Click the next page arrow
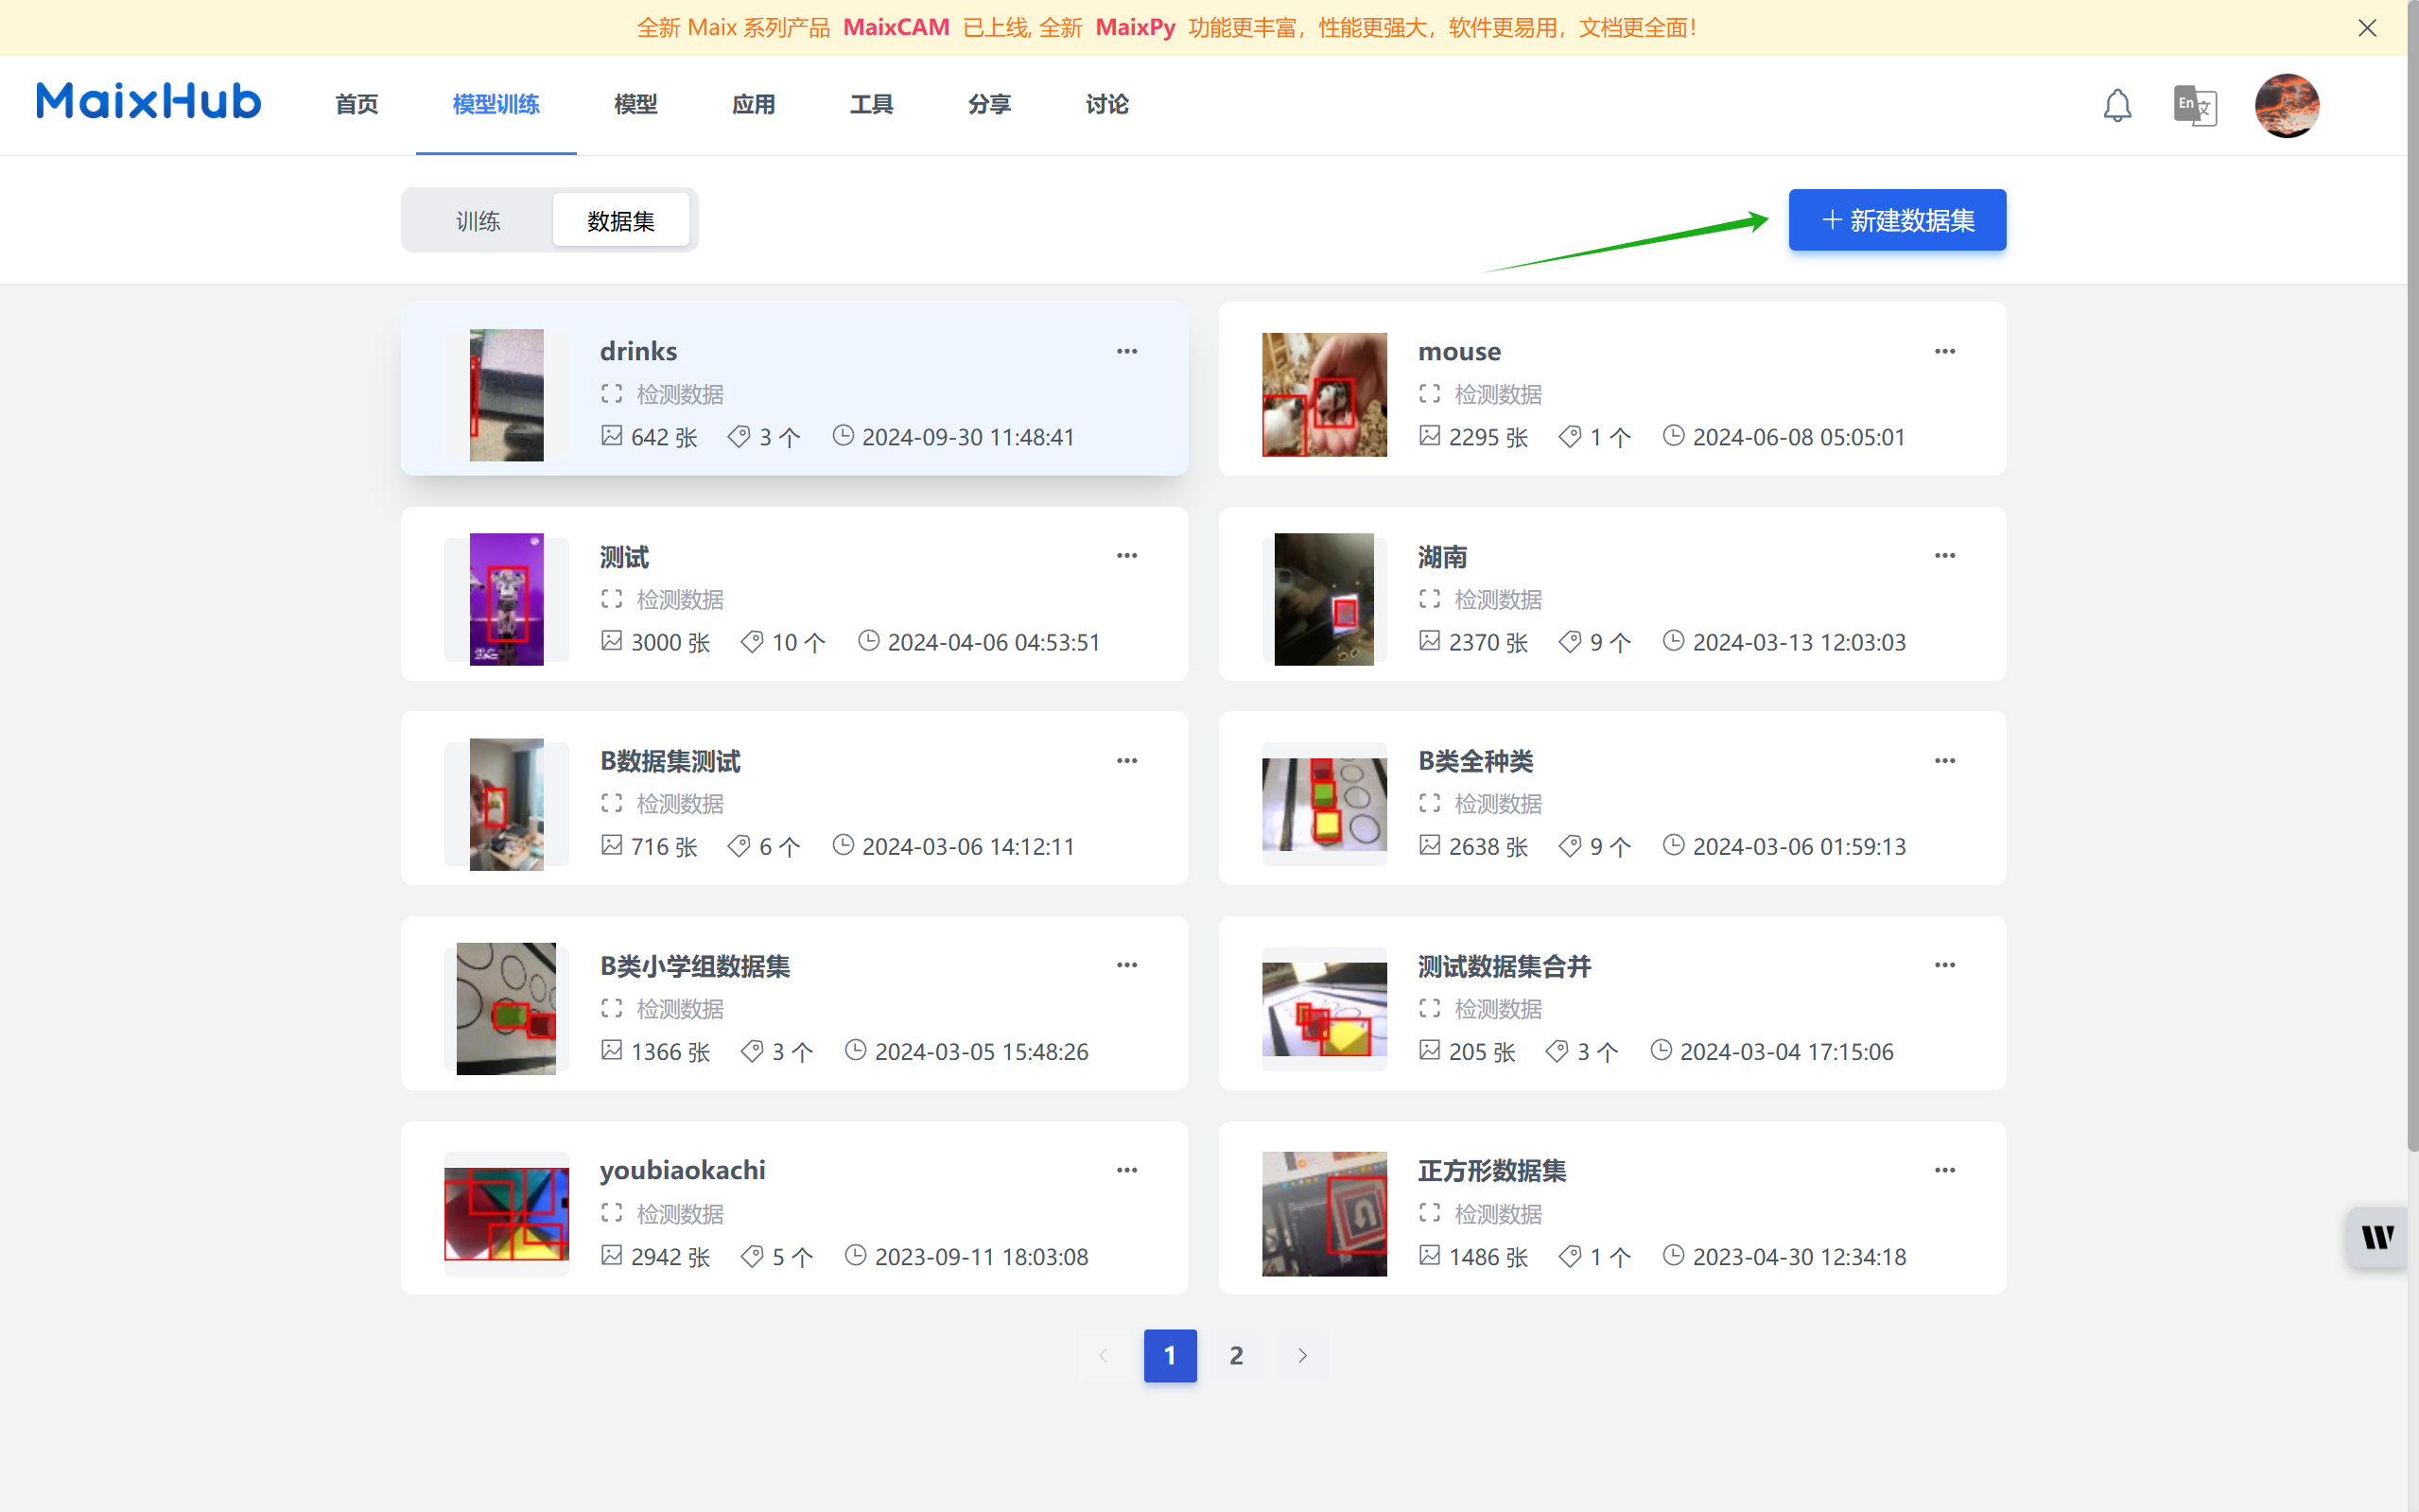 pyautogui.click(x=1302, y=1355)
